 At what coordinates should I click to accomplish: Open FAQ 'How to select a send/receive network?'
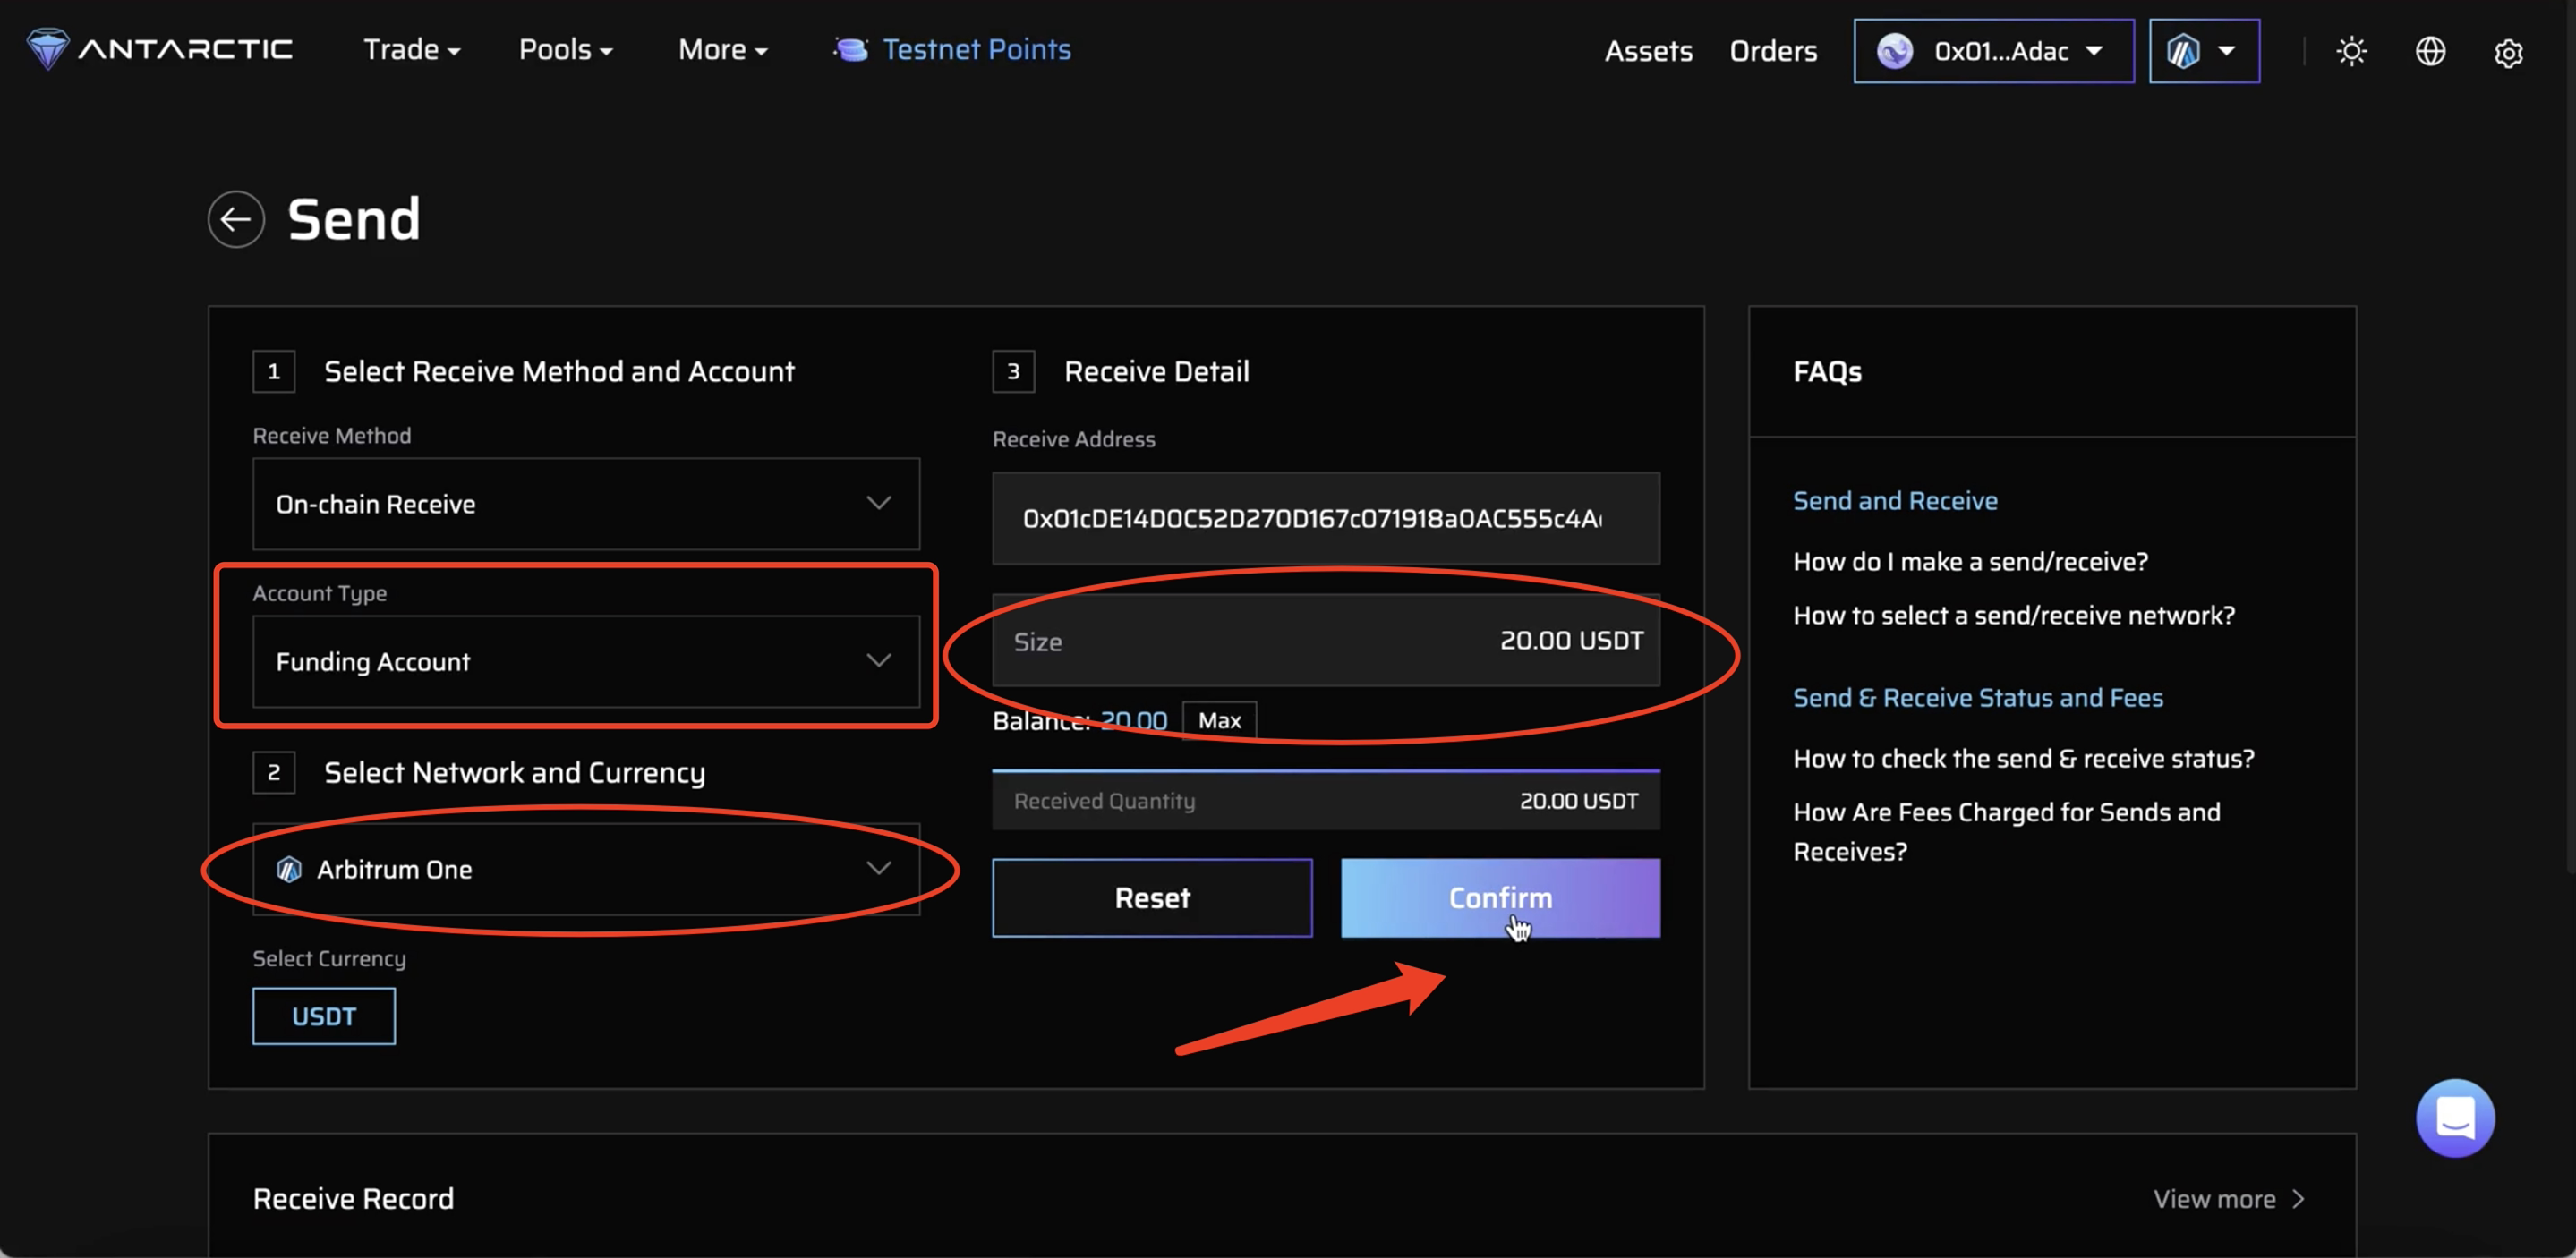point(2013,615)
